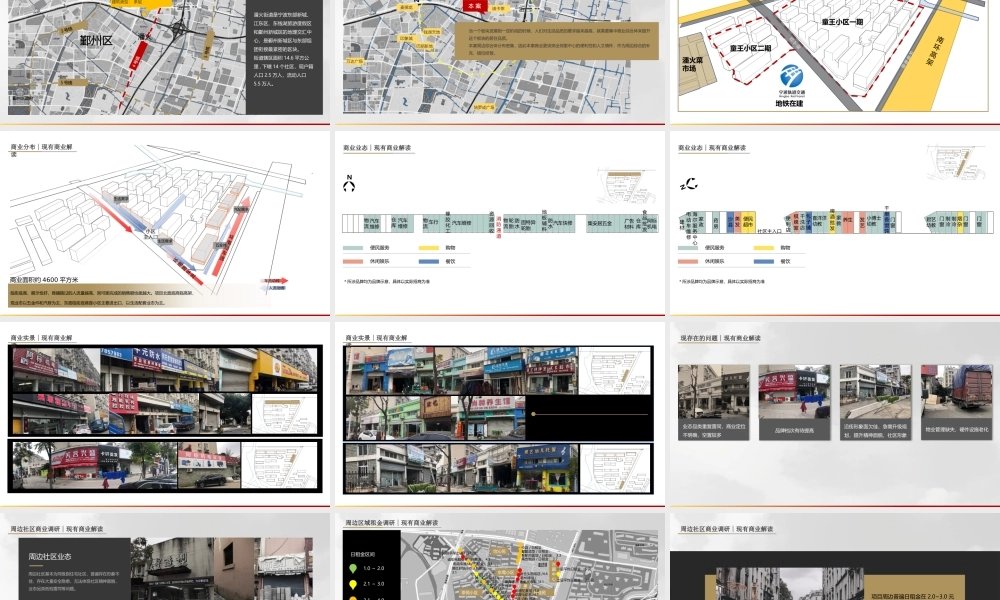1000x600 pixels.
Task: Click the red flow arrow legend in 商业分布 slide
Action: 277,281
